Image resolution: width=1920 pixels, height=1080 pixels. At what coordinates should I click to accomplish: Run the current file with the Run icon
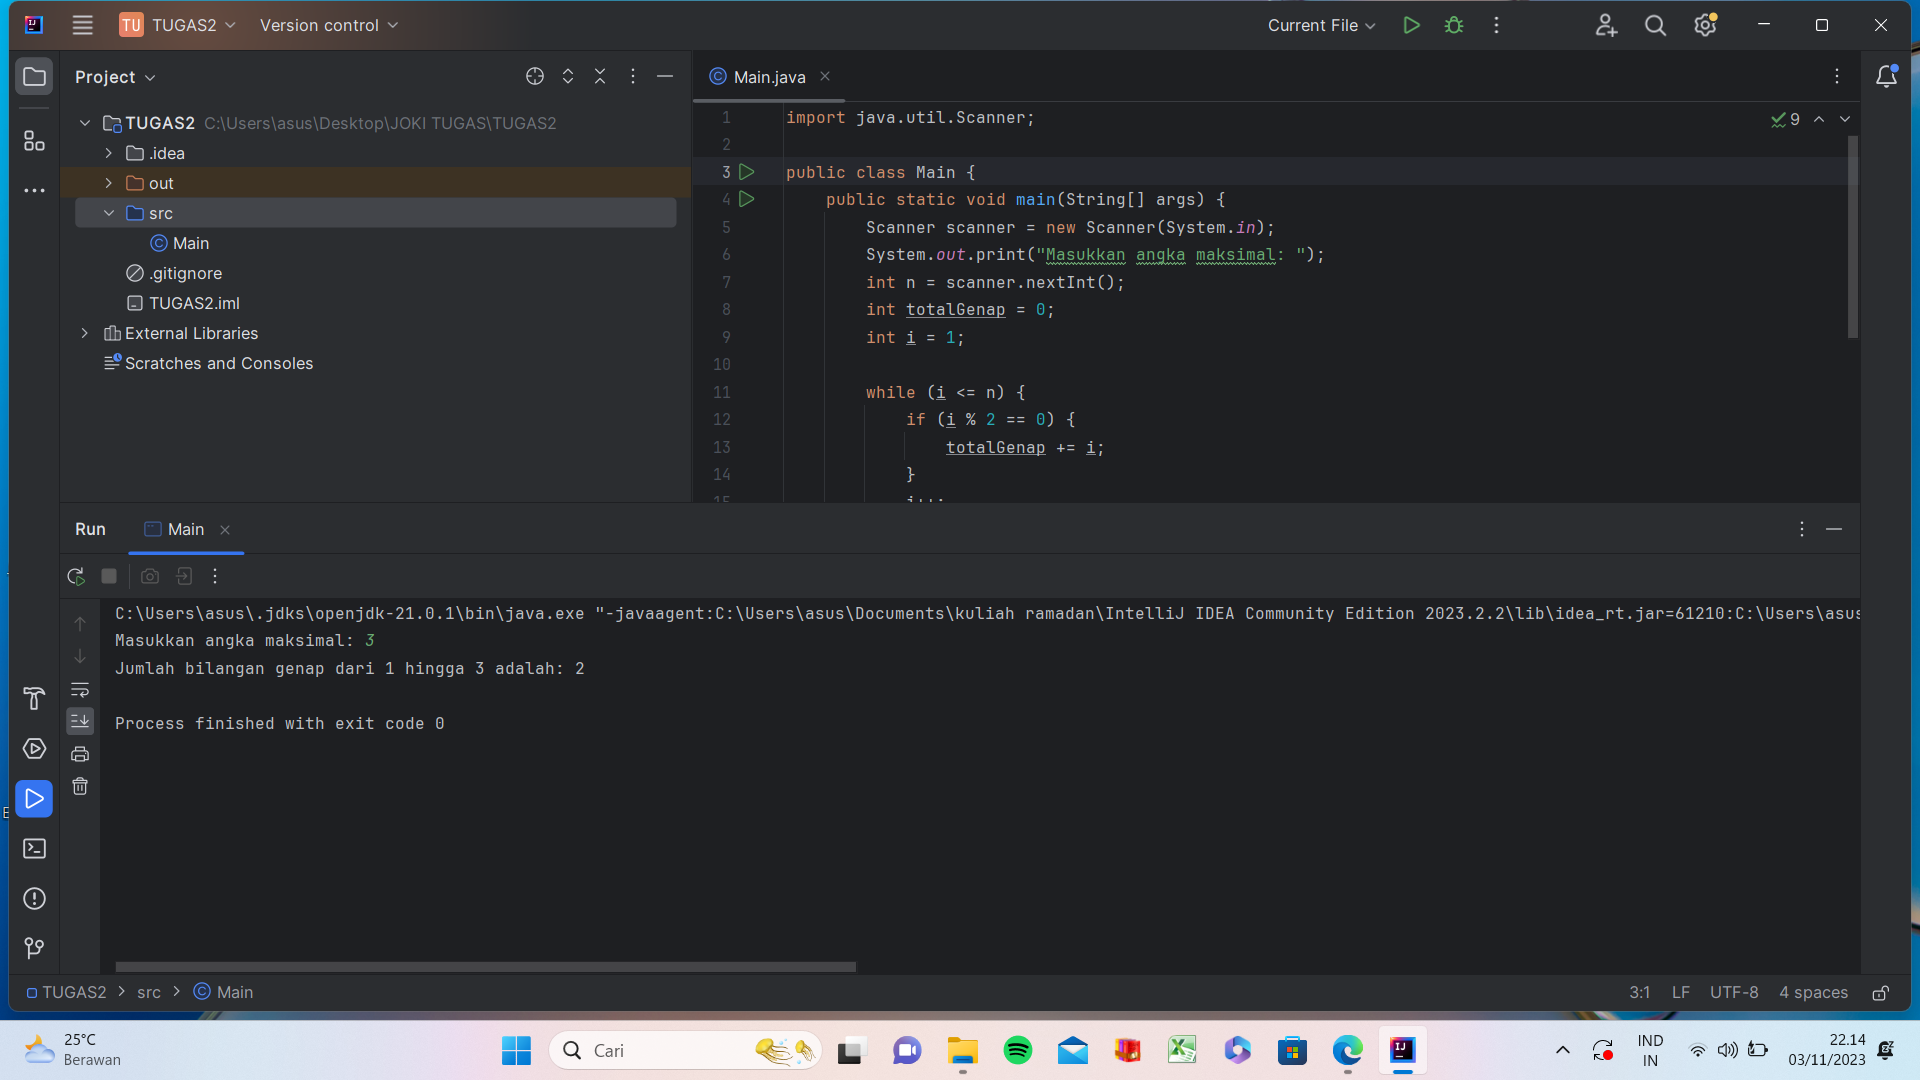coord(1411,25)
